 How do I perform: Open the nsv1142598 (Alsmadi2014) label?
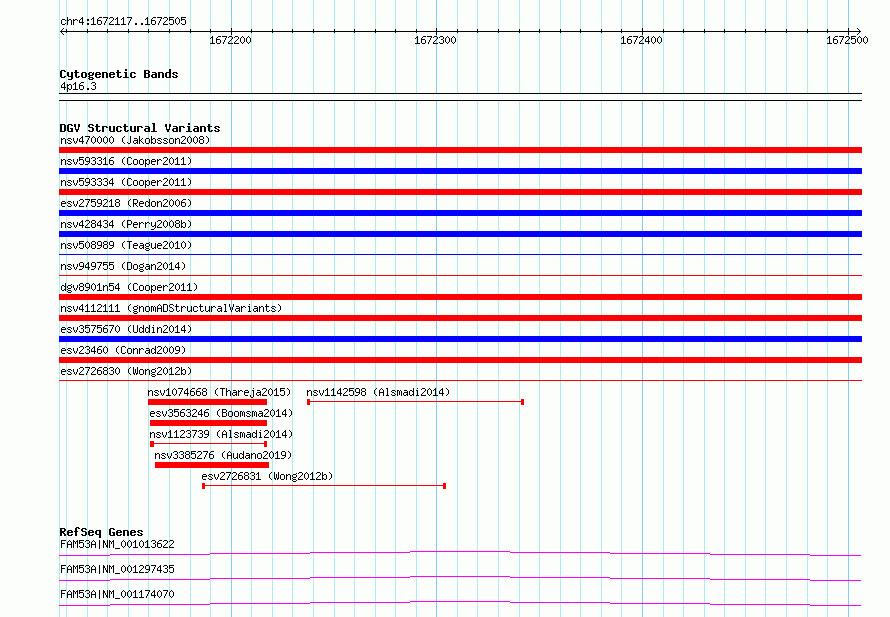(x=378, y=392)
